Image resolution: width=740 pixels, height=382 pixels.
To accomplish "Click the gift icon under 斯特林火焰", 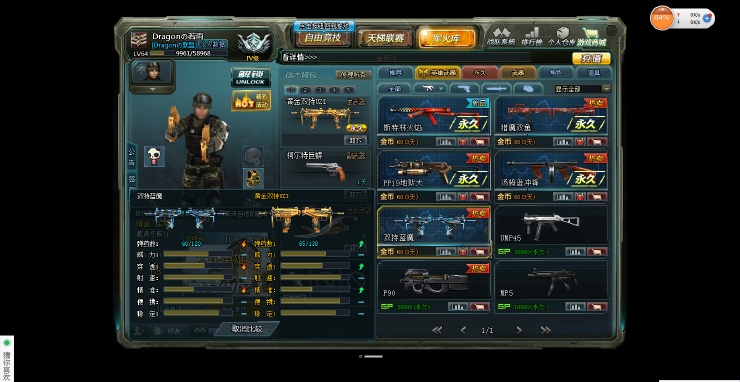I will 462,142.
